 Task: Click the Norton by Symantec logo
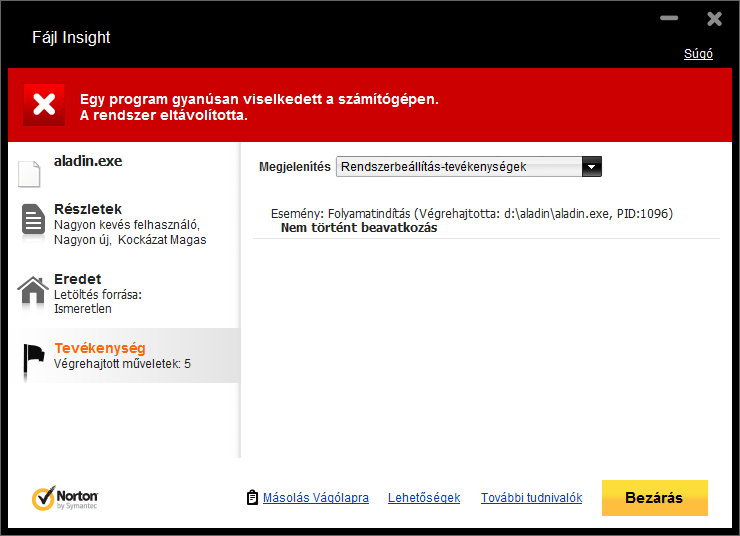(x=65, y=498)
